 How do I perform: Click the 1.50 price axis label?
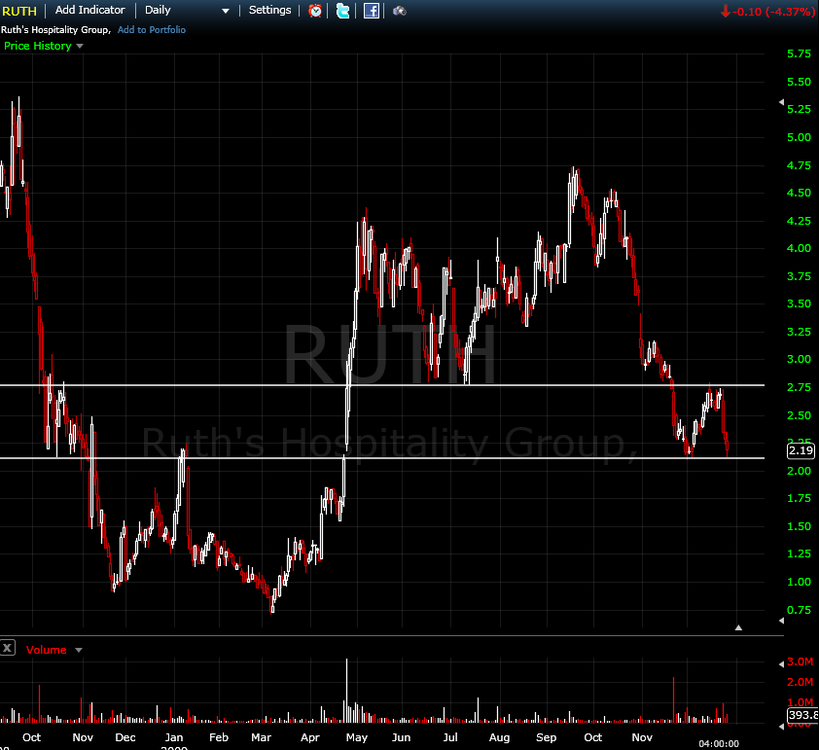[799, 526]
